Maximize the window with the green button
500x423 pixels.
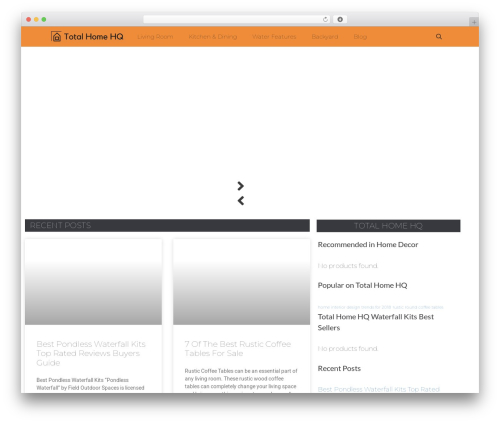pos(44,20)
